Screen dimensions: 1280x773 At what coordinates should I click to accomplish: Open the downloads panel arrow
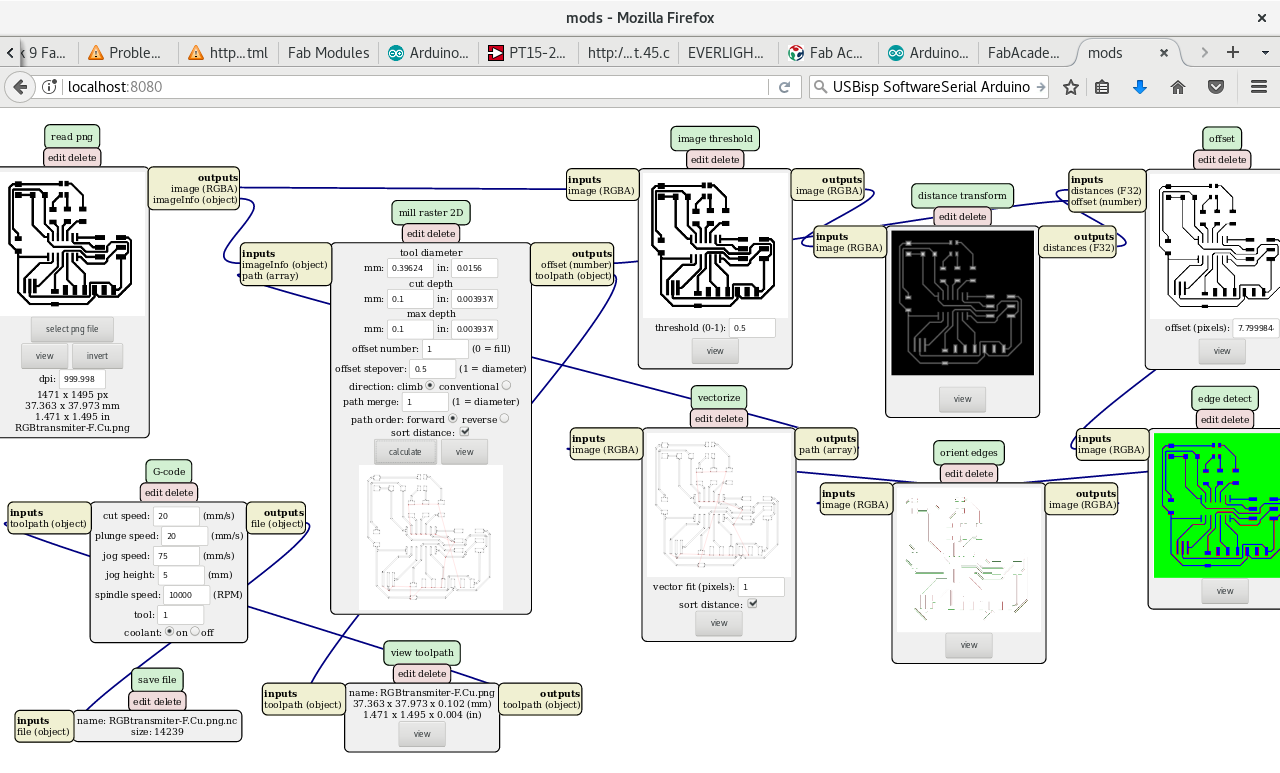point(1139,87)
